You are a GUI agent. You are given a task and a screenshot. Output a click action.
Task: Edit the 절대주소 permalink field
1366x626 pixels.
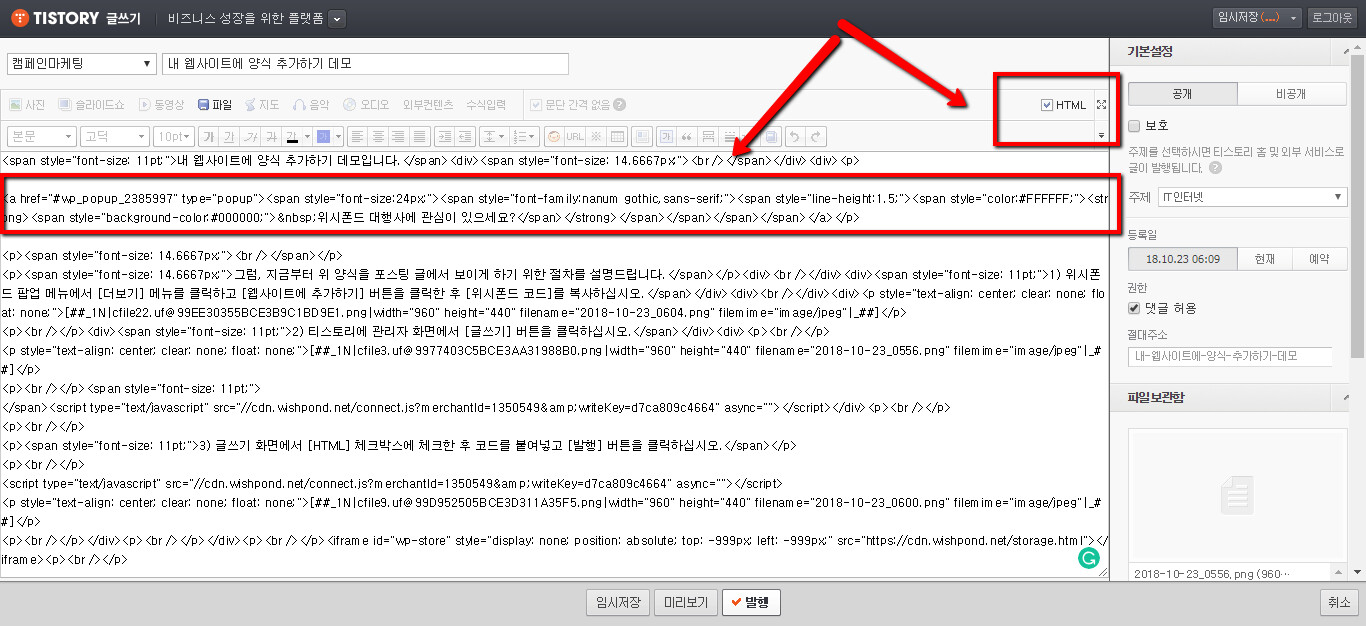click(1231, 357)
